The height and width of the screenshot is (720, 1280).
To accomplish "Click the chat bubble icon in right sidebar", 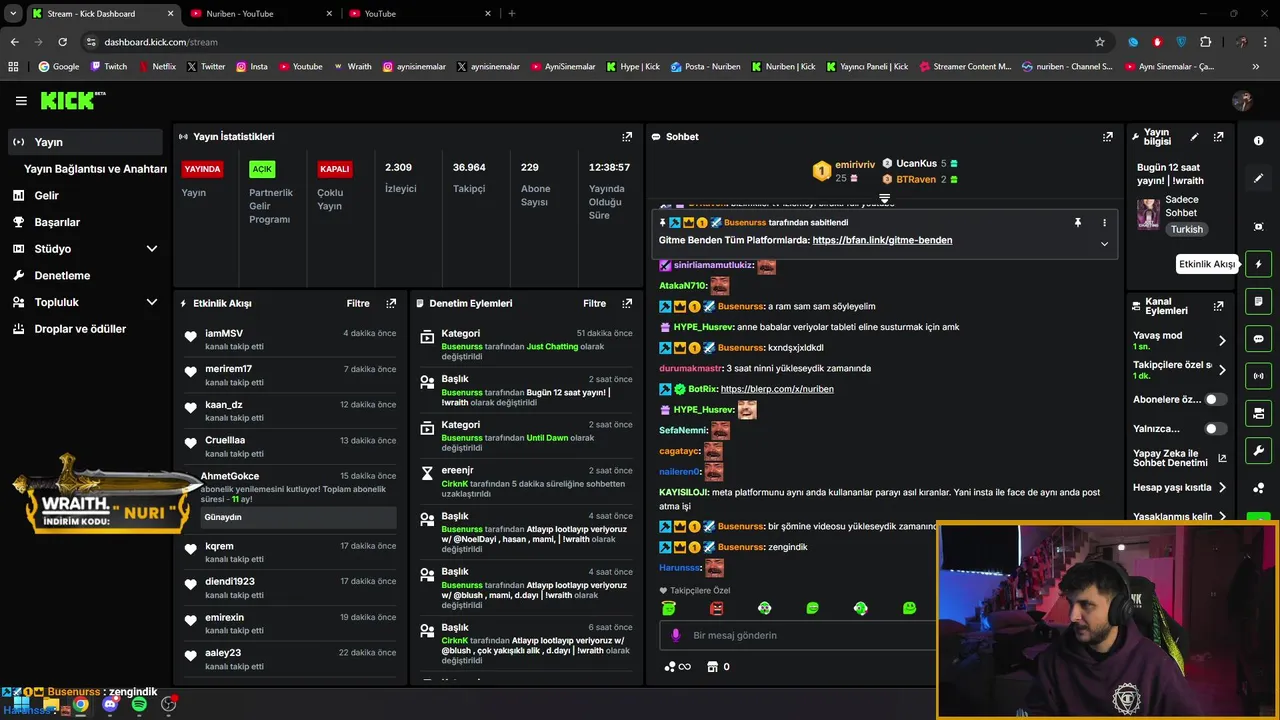I will pyautogui.click(x=1259, y=339).
